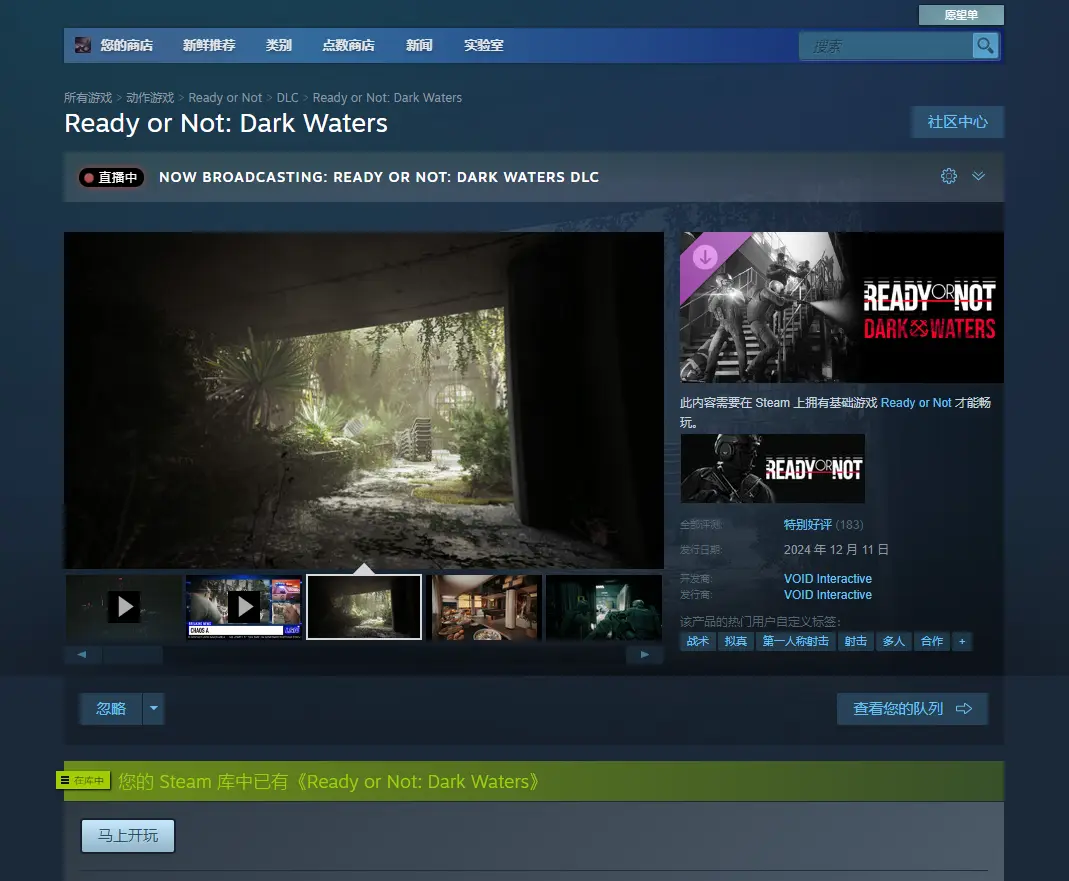The image size is (1069, 881).
Task: Click 查看您的队列 queue button
Action: tap(912, 708)
